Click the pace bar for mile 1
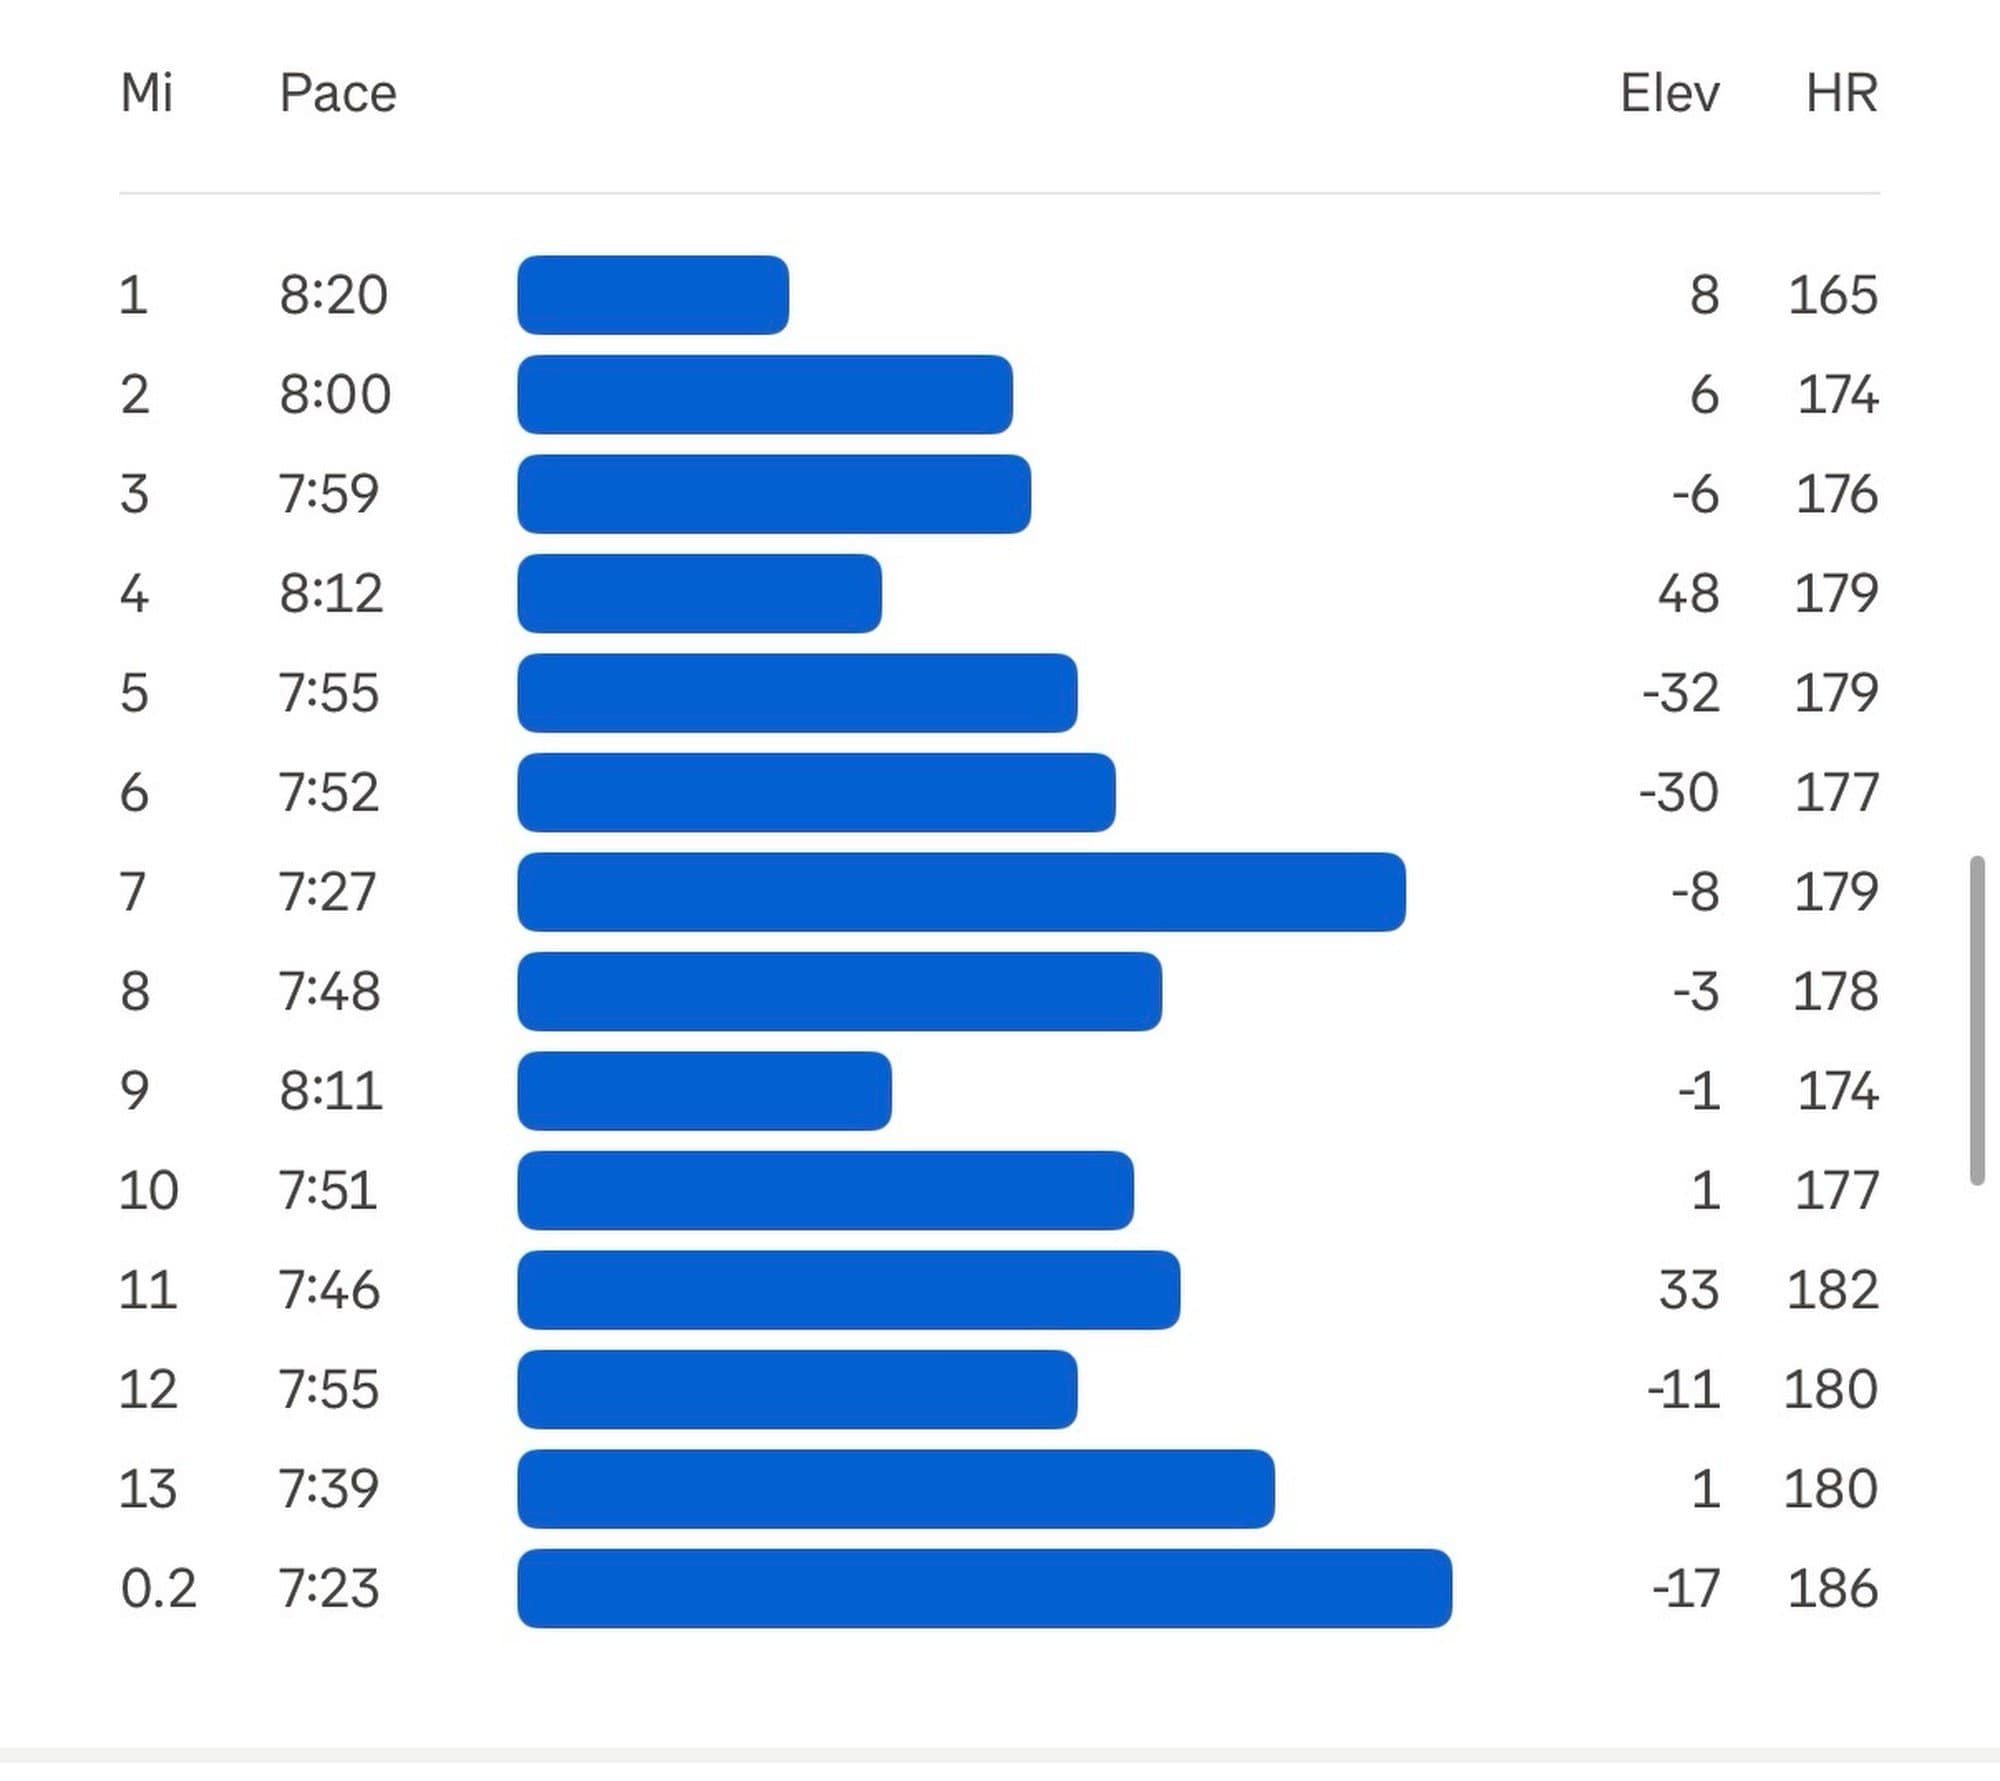The height and width of the screenshot is (1781, 2000). click(653, 295)
